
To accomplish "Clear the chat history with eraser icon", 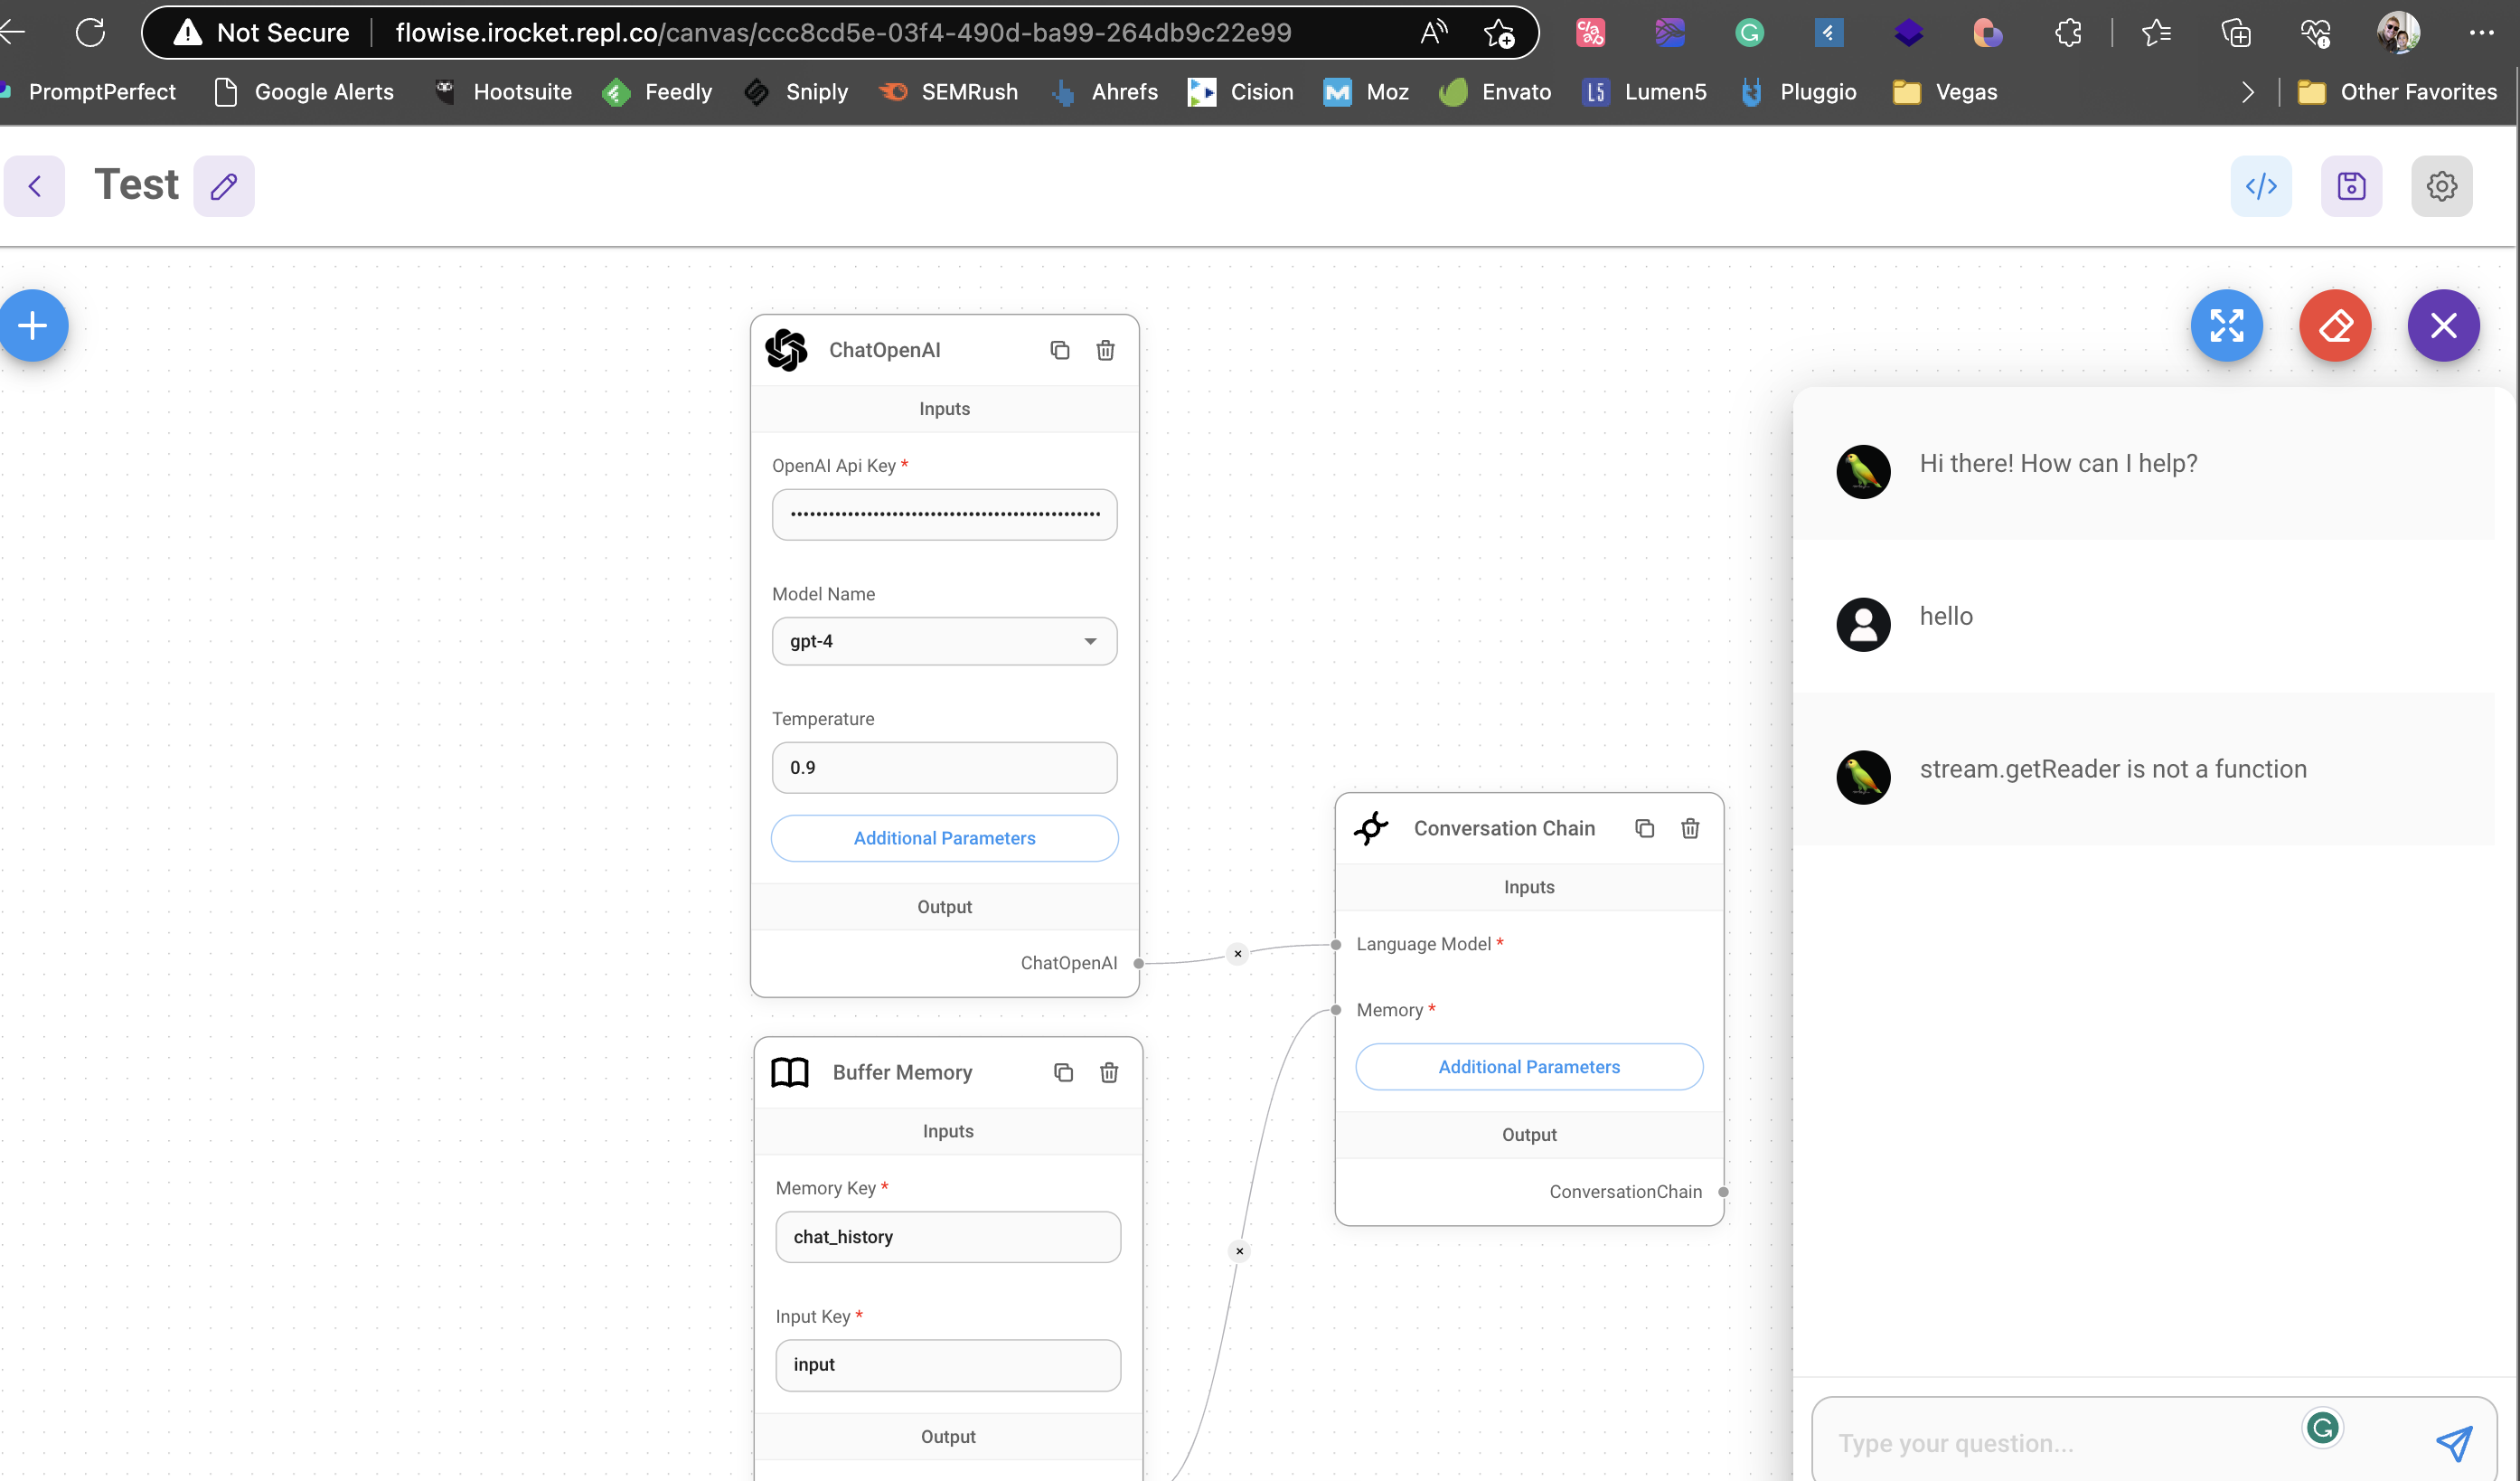I will click(x=2335, y=325).
